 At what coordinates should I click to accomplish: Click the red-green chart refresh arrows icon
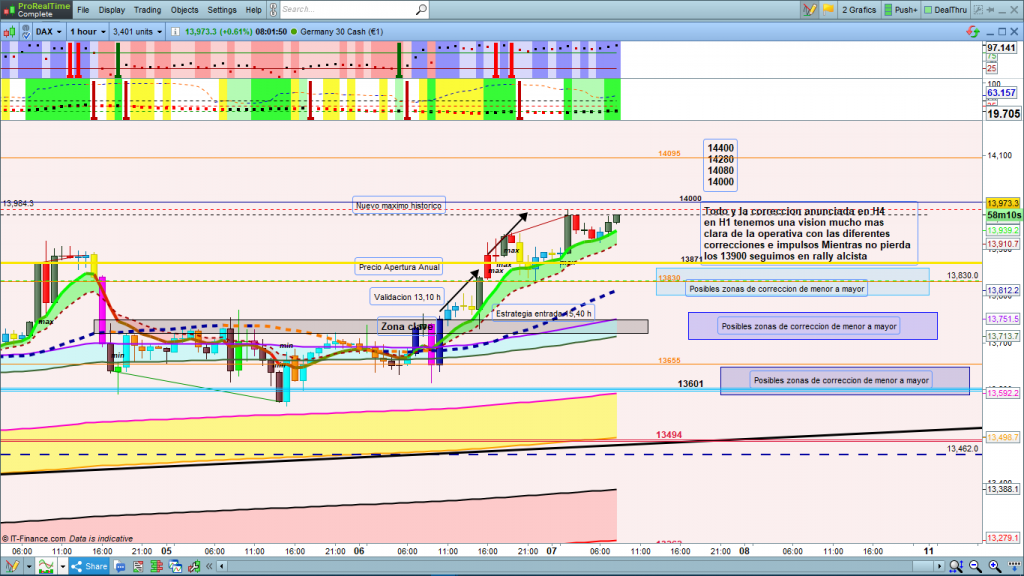pos(974,31)
